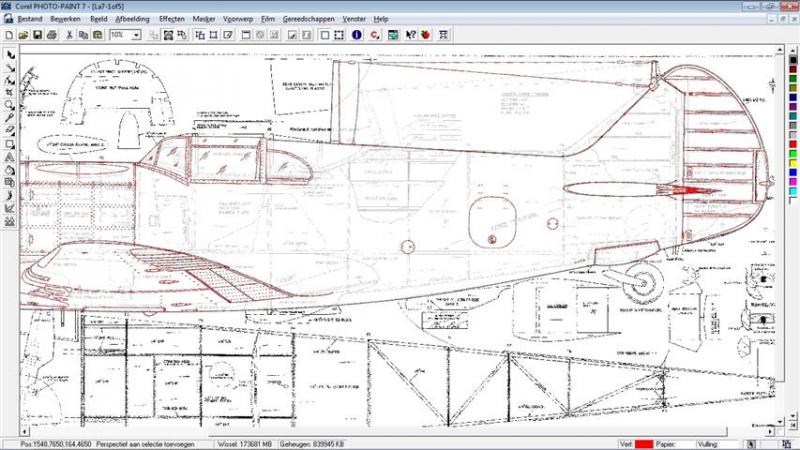Open the Masker menu
800x450 pixels.
204,19
